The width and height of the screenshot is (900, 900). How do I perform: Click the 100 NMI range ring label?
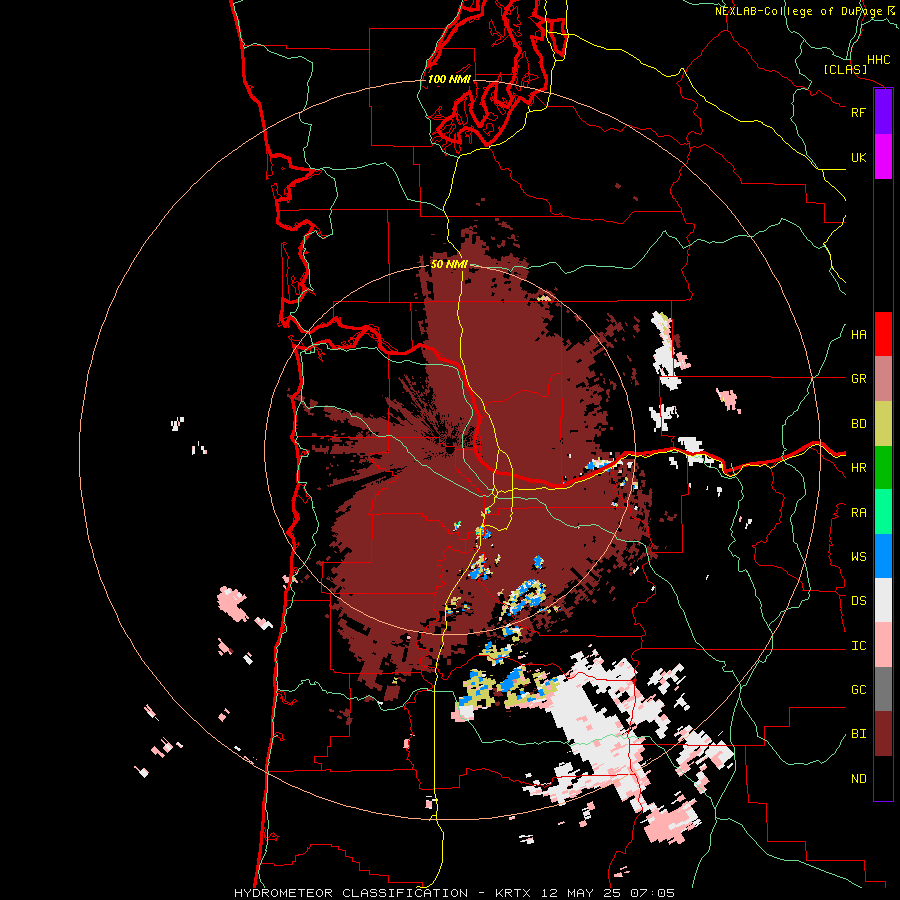point(449,79)
